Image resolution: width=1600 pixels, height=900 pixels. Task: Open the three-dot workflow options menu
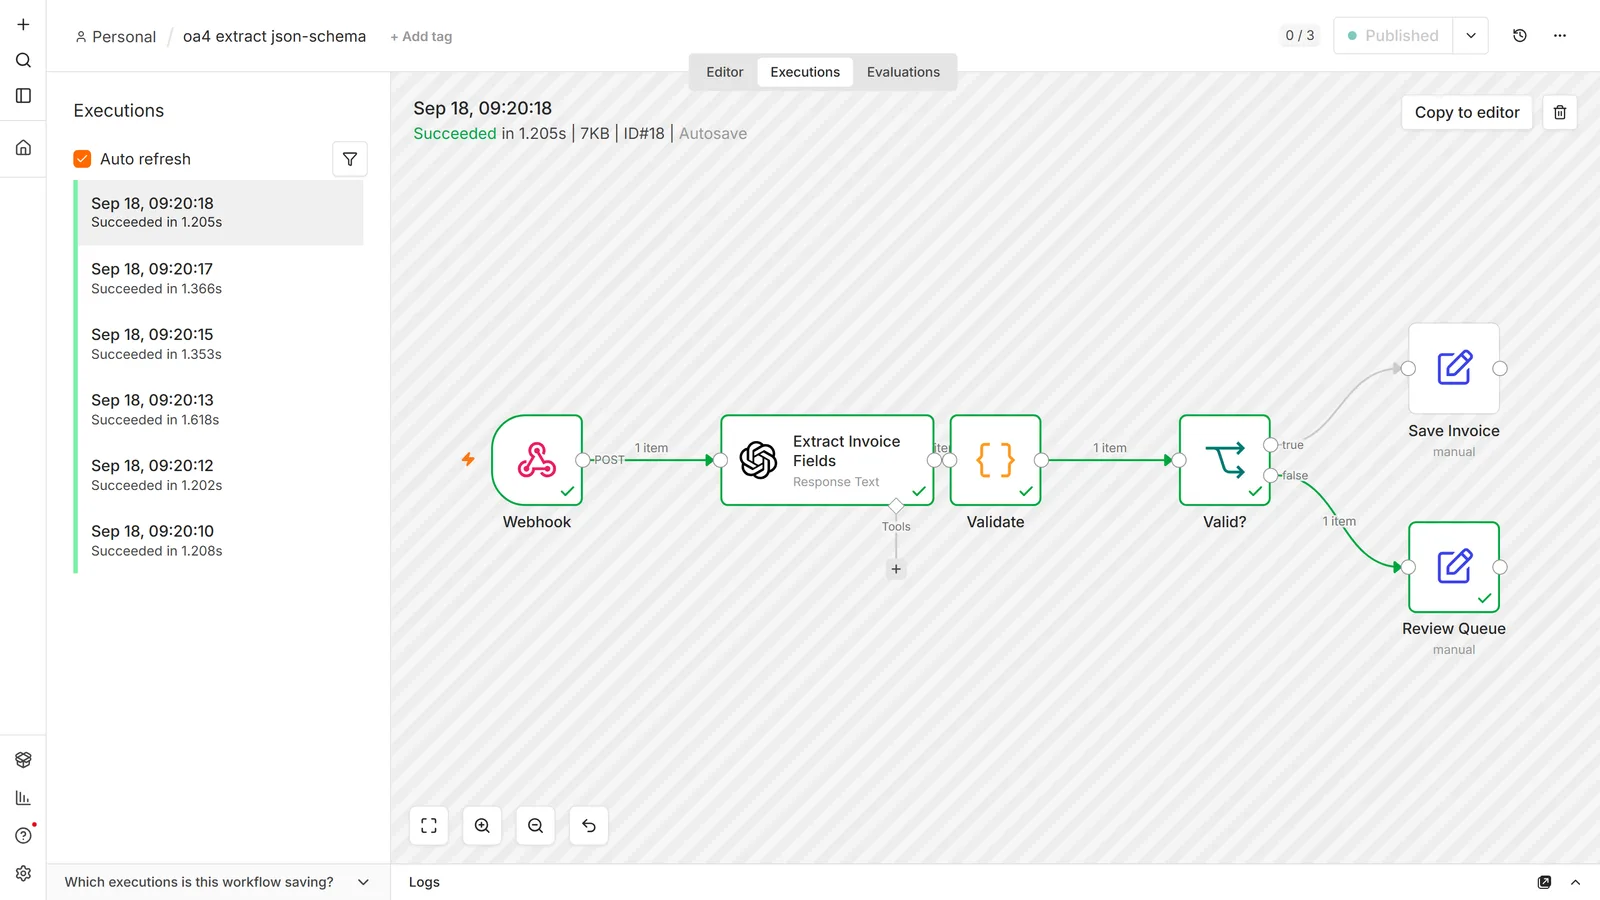1560,36
